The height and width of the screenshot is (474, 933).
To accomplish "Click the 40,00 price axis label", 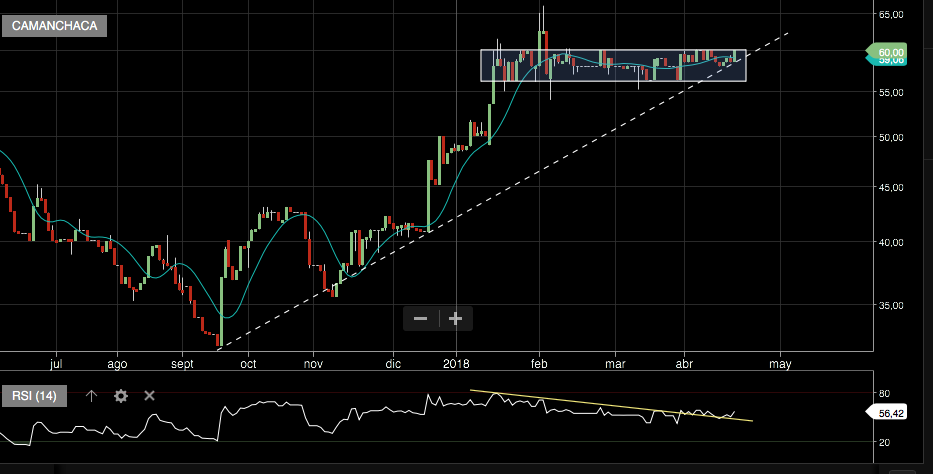I will (891, 242).
